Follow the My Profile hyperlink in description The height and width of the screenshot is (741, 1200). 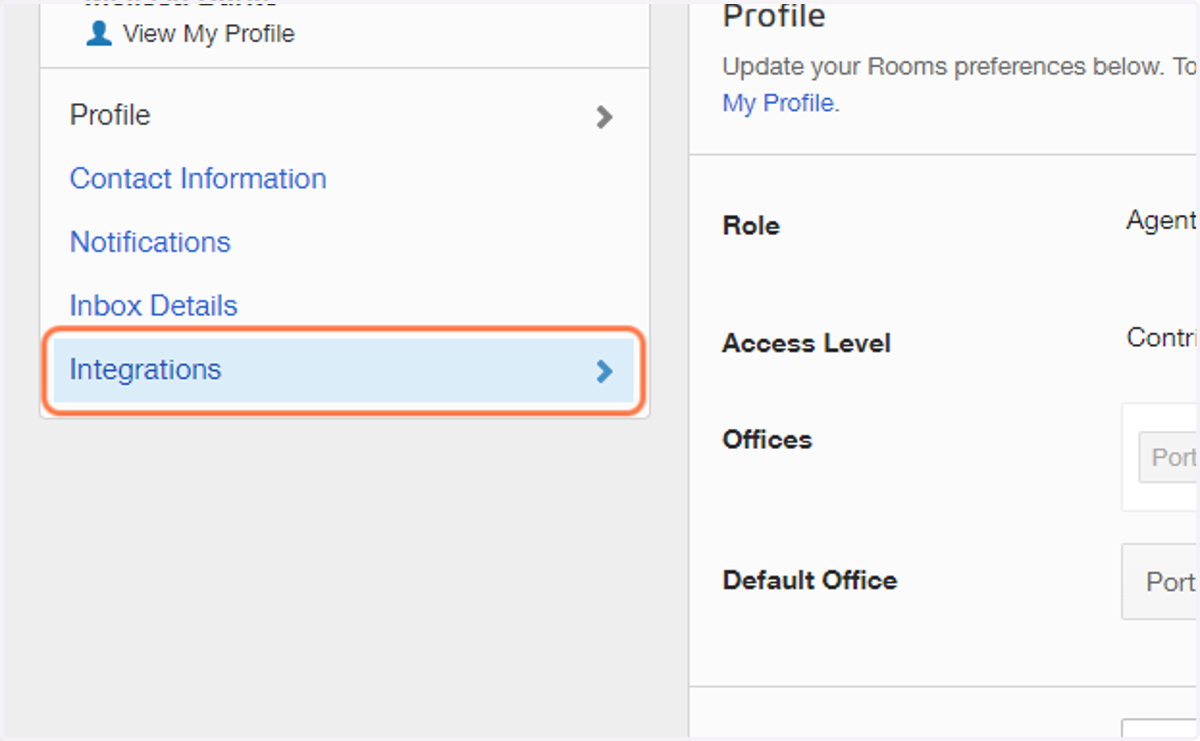778,103
